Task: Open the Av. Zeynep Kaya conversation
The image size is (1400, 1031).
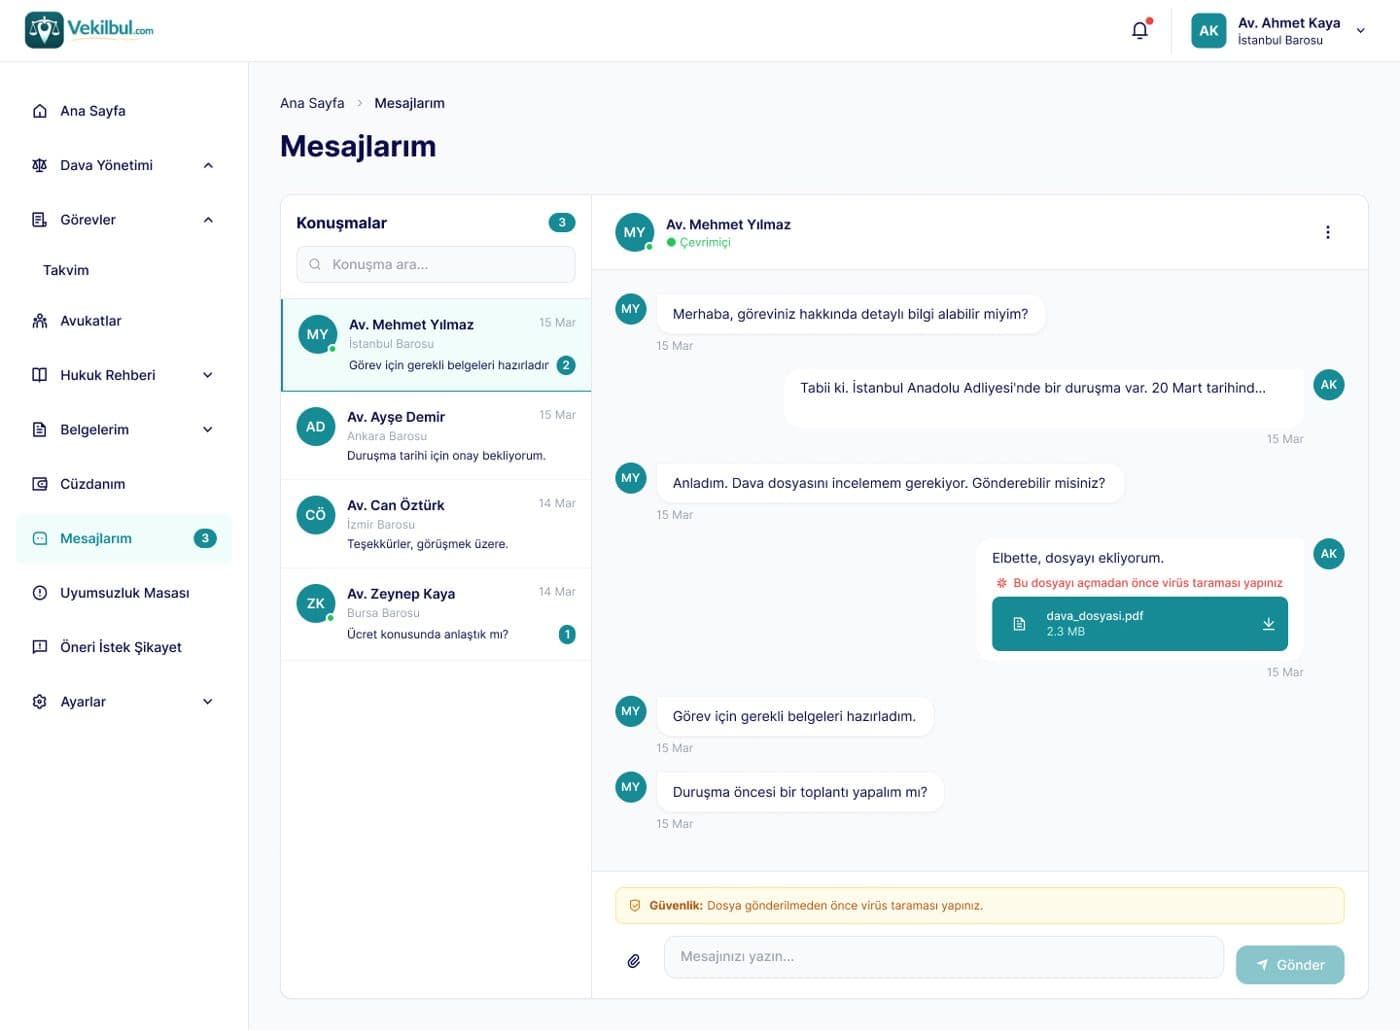Action: 436,614
